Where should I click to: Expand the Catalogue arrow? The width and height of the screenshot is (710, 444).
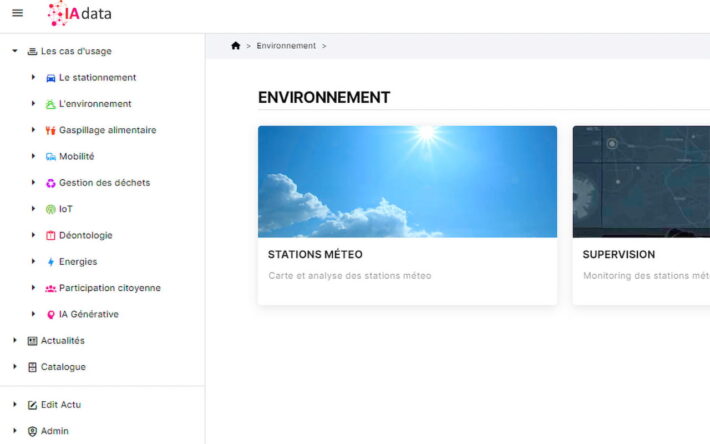pyautogui.click(x=15, y=366)
